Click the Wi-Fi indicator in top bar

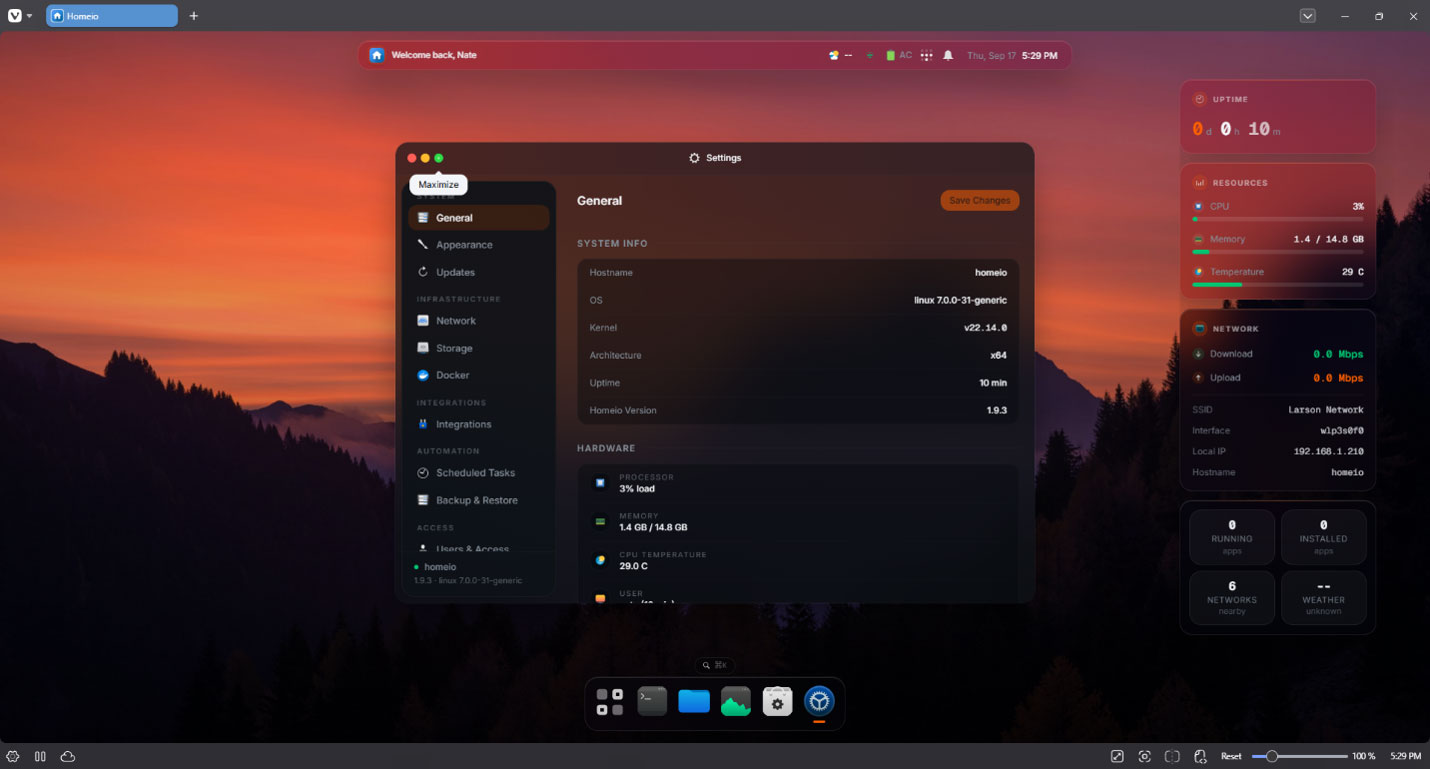click(869, 56)
